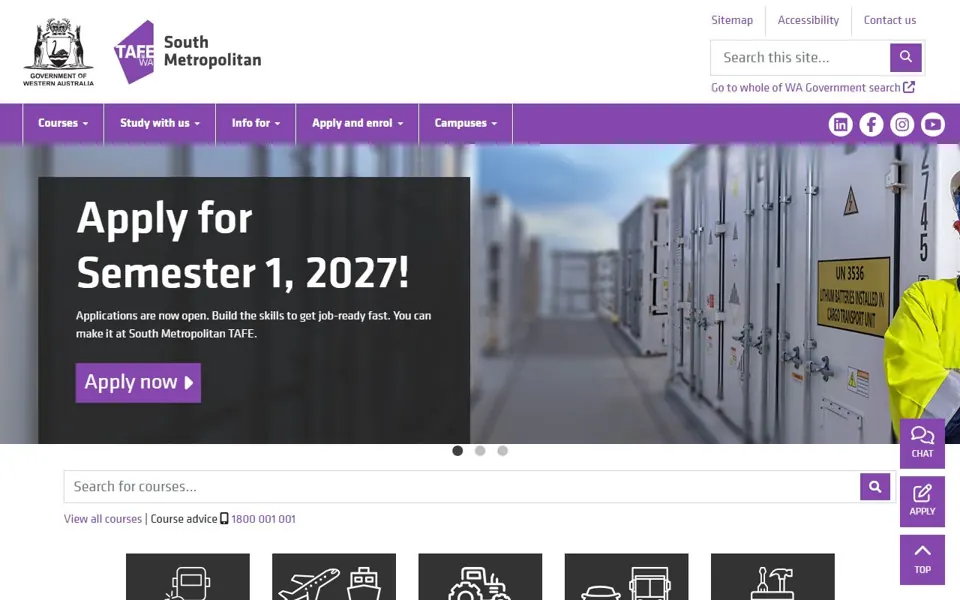Image resolution: width=960 pixels, height=600 pixels.
Task: Open the tractor and gear course tile
Action: click(x=480, y=577)
